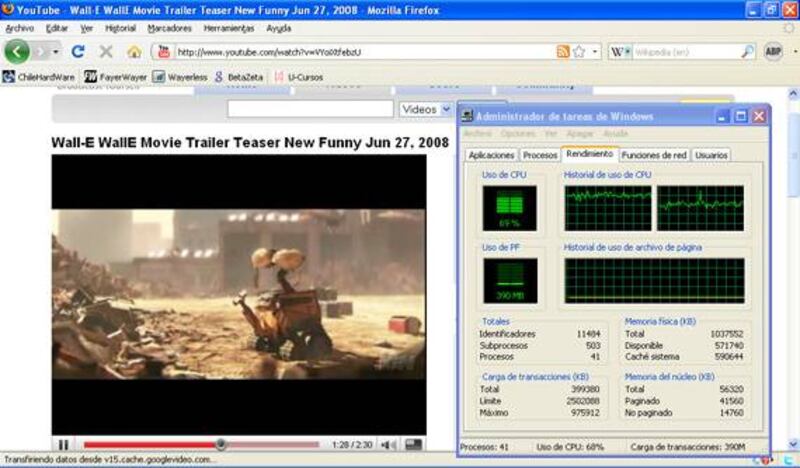800x468 pixels.
Task: Bookmark this page with the star icon
Action: tap(578, 51)
